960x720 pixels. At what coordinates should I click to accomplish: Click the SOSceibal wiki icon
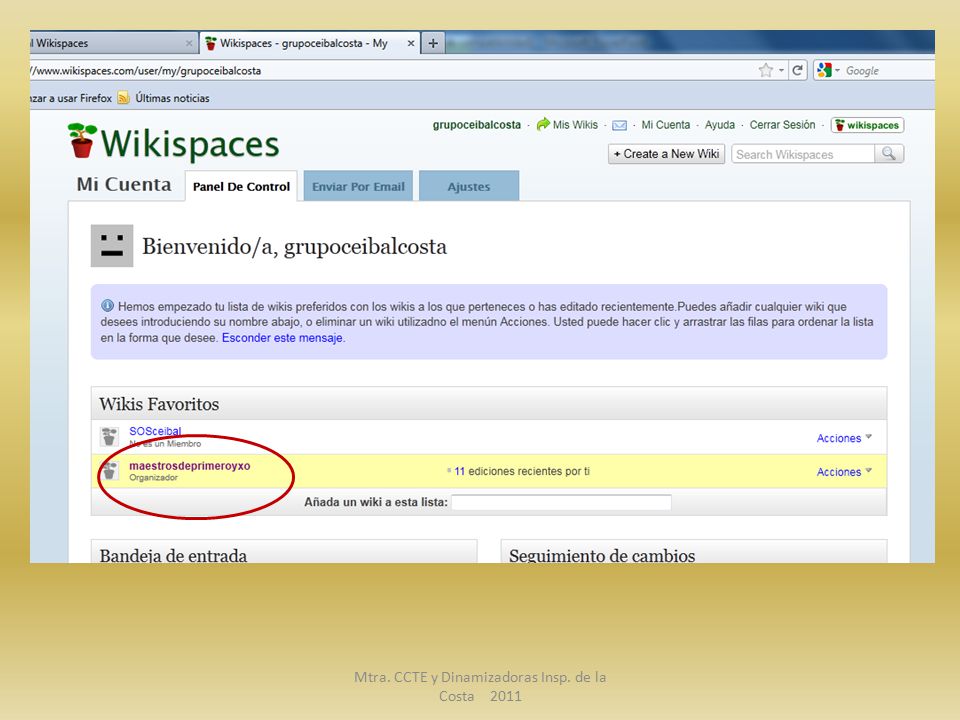(x=109, y=437)
